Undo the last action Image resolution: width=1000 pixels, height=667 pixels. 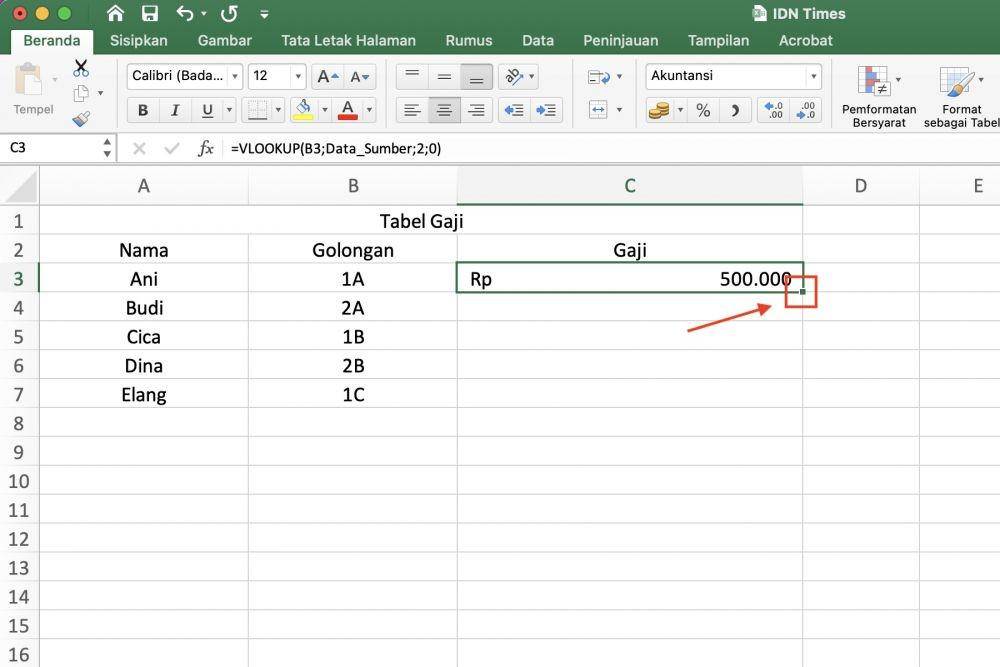point(184,13)
